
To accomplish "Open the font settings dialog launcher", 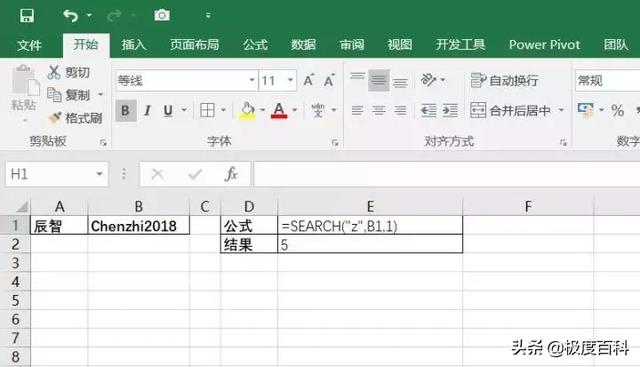I will click(335, 142).
